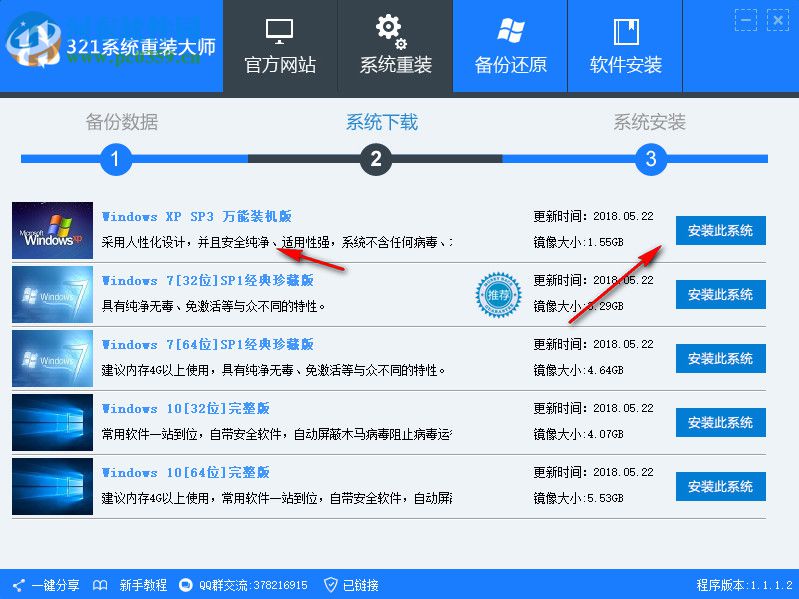The height and width of the screenshot is (599, 799).
Task: Click the monitor icon above 官方网站
Action: coord(279,32)
